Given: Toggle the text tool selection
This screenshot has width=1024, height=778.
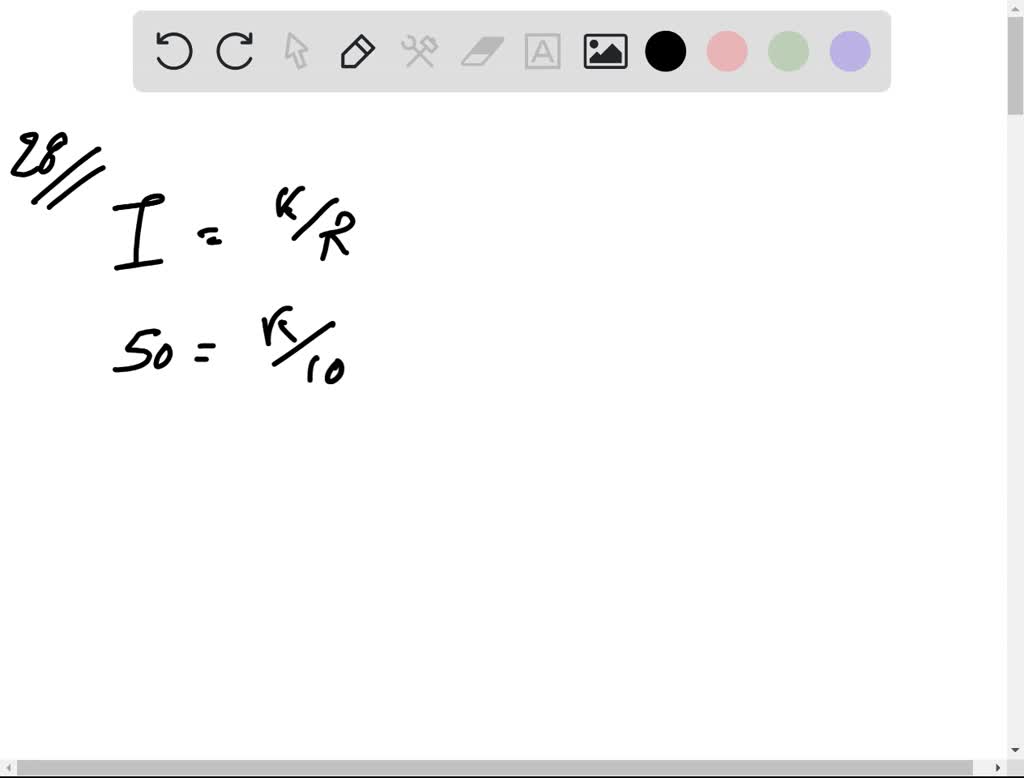Looking at the screenshot, I should tap(543, 52).
